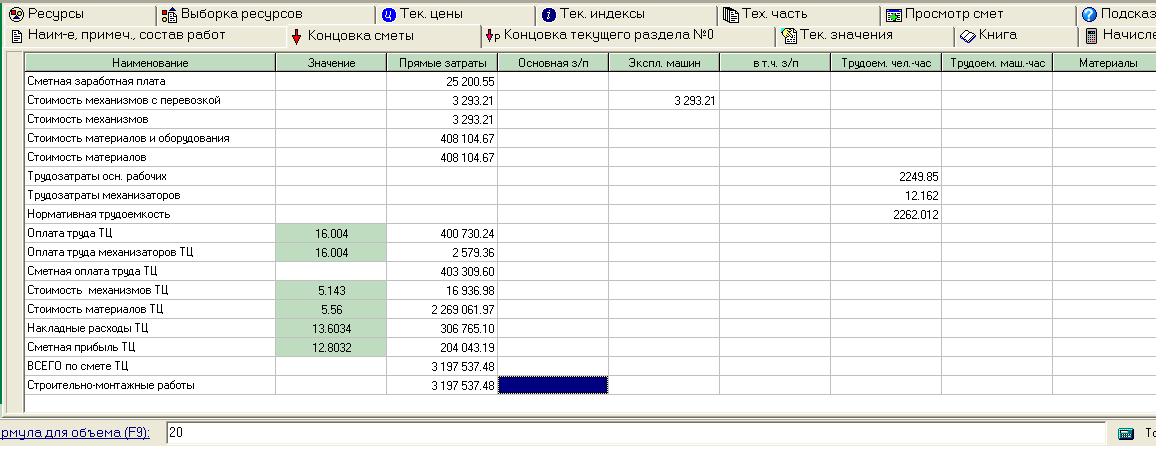Screen dimensions: 1171x457
Task: Click the calculator icon beside formula field
Action: 1125,434
